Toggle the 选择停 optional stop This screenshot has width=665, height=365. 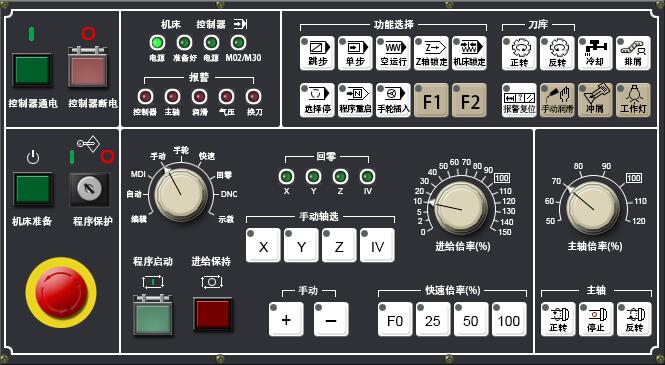point(317,100)
